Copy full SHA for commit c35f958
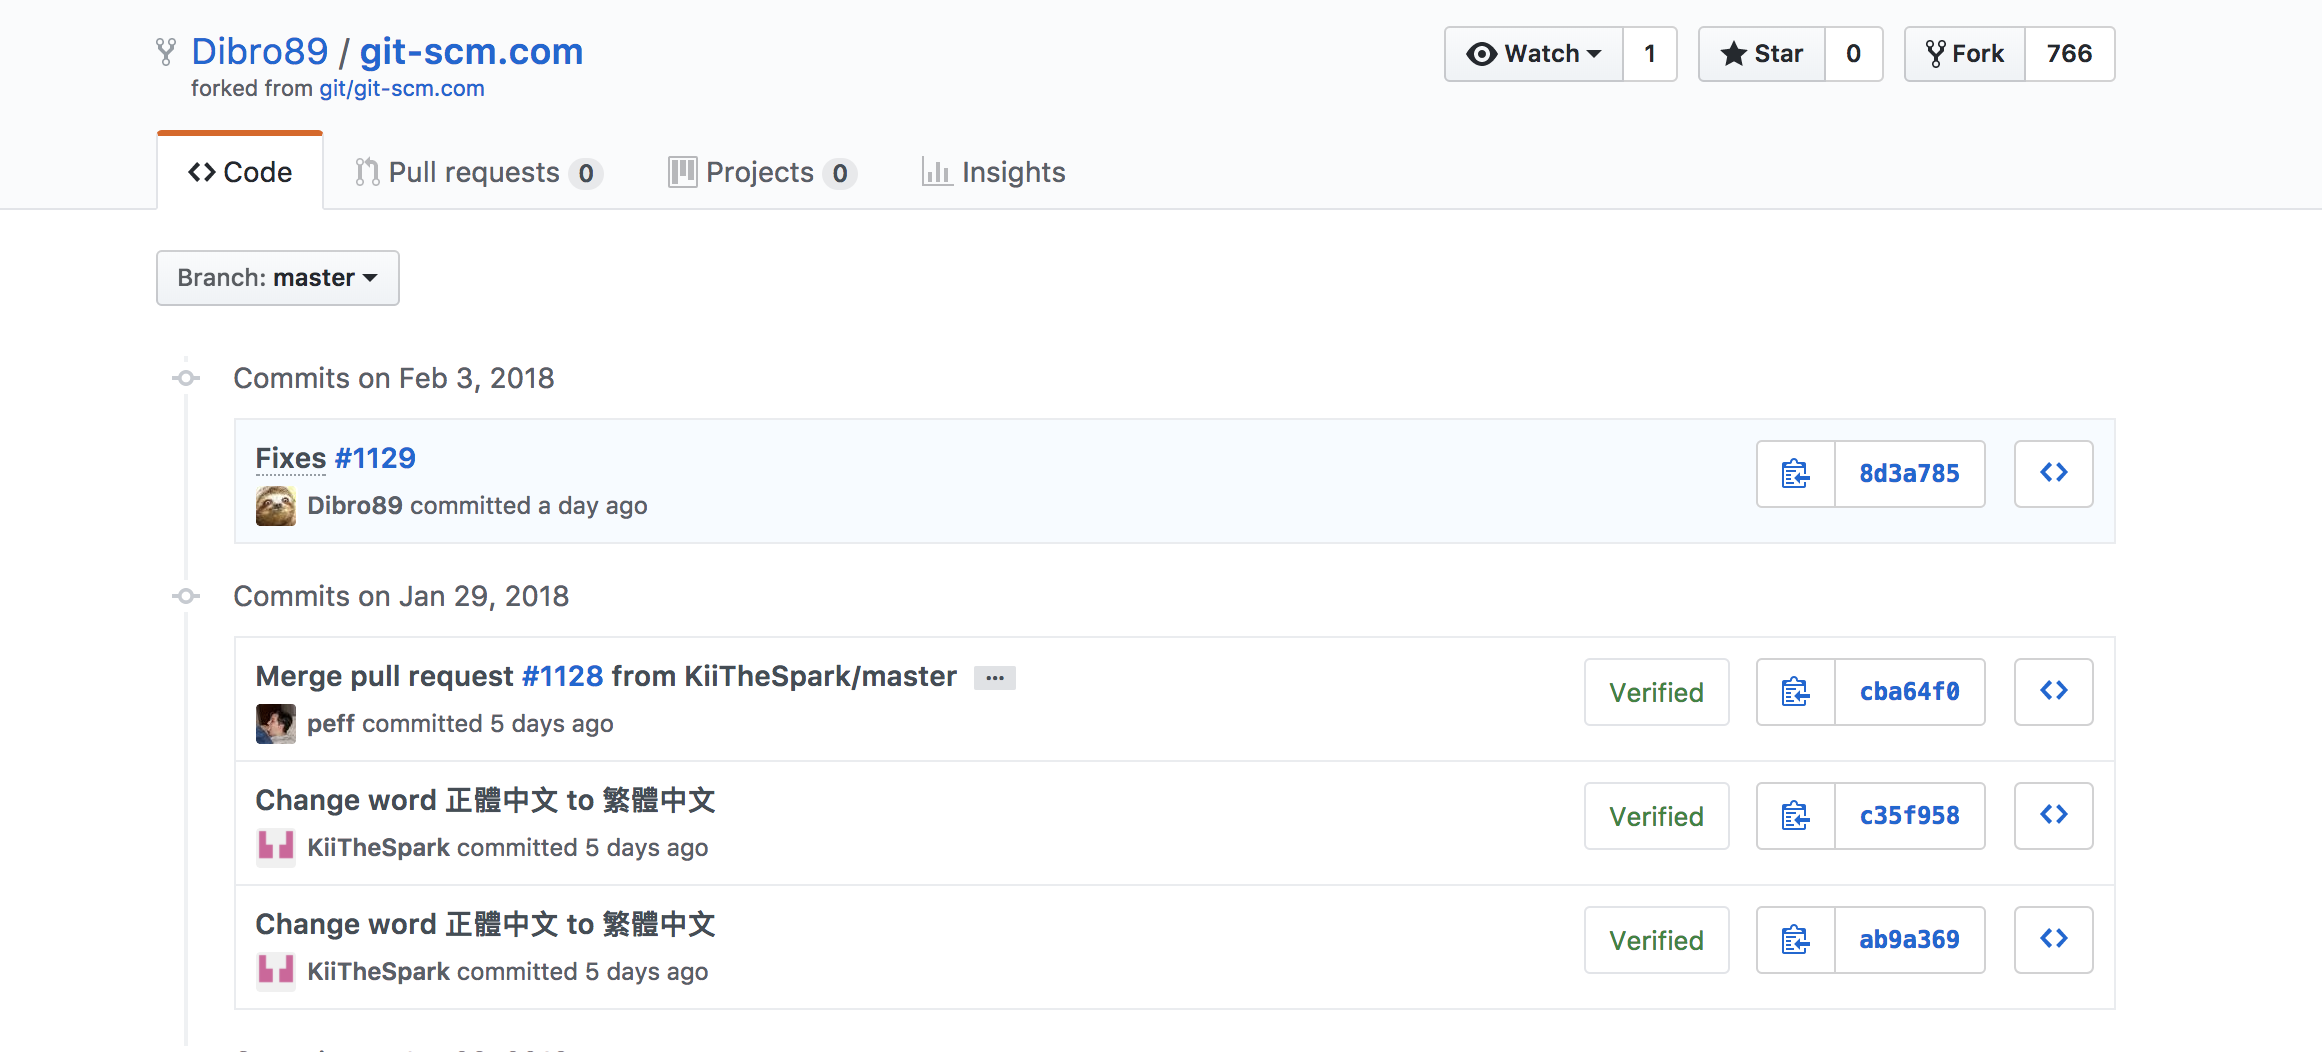The width and height of the screenshot is (2322, 1052). point(1796,816)
